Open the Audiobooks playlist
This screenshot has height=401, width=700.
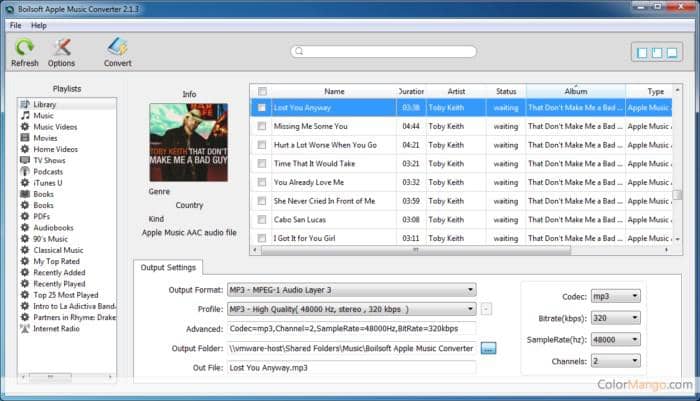pos(52,227)
